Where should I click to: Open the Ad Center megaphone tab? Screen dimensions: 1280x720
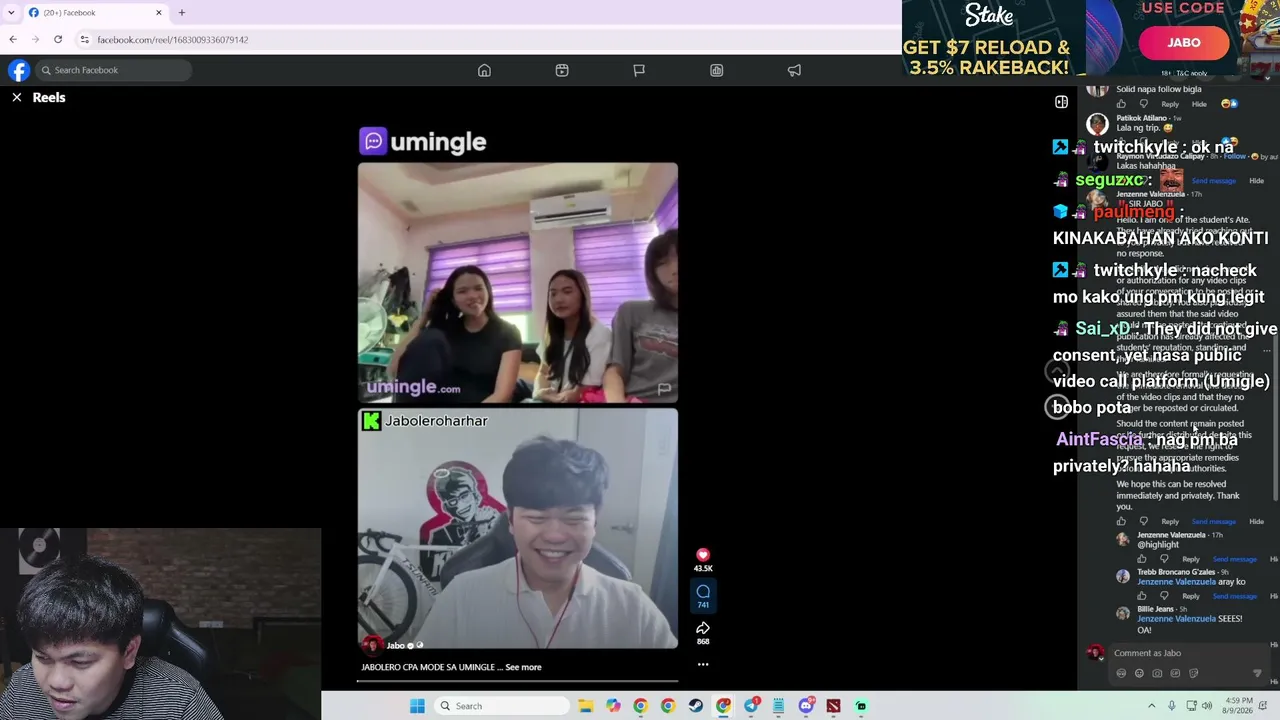794,70
